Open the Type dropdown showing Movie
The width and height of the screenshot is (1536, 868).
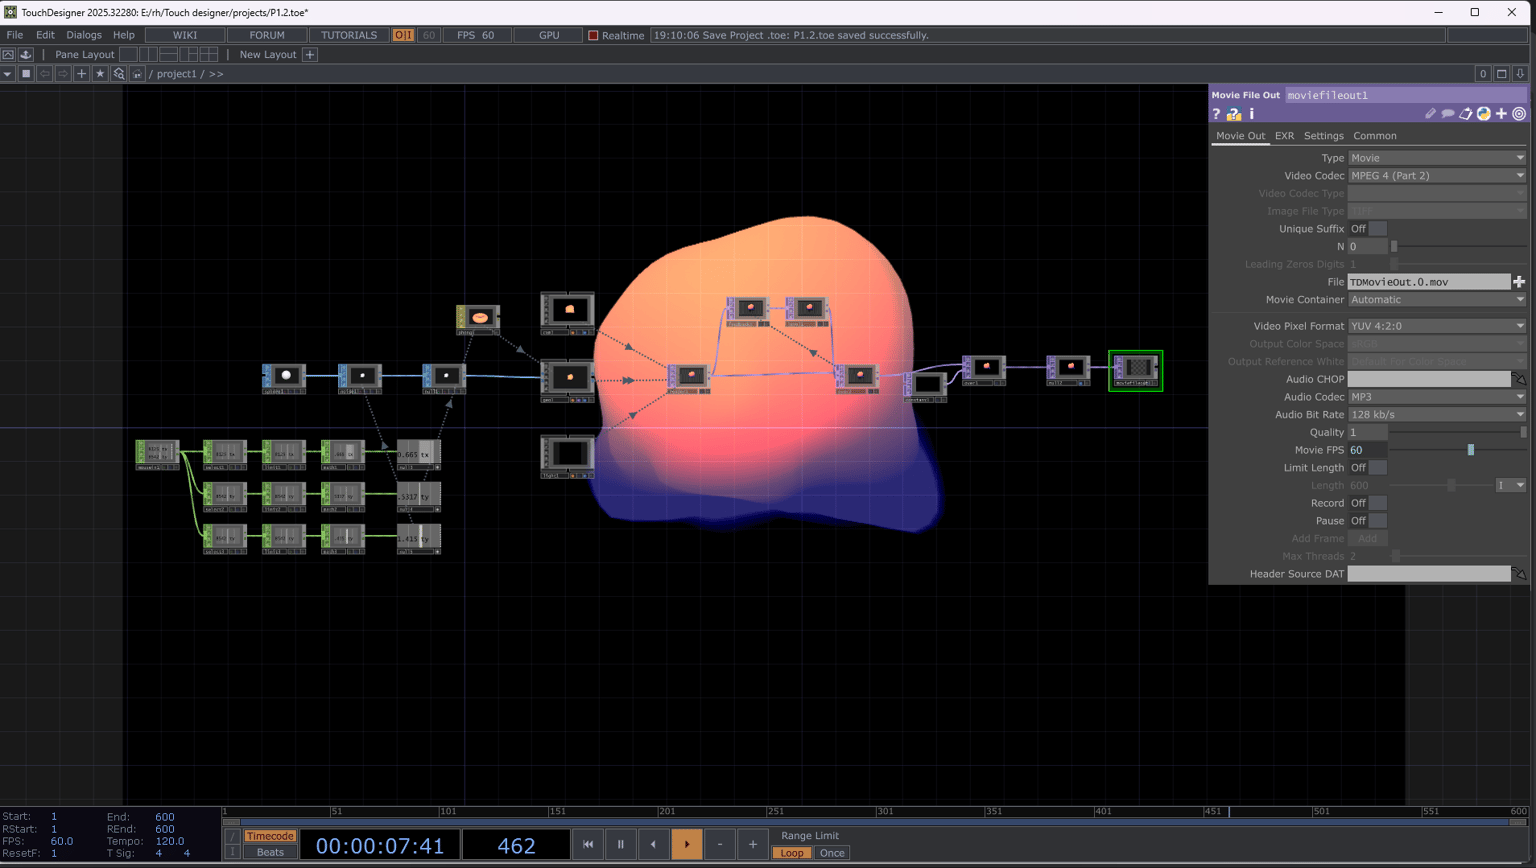pos(1437,158)
